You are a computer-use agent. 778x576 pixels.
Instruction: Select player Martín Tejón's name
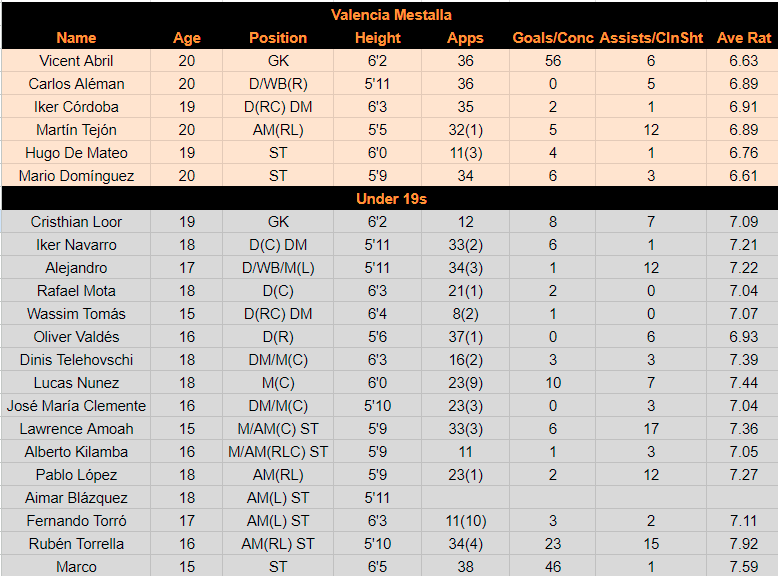(x=76, y=130)
